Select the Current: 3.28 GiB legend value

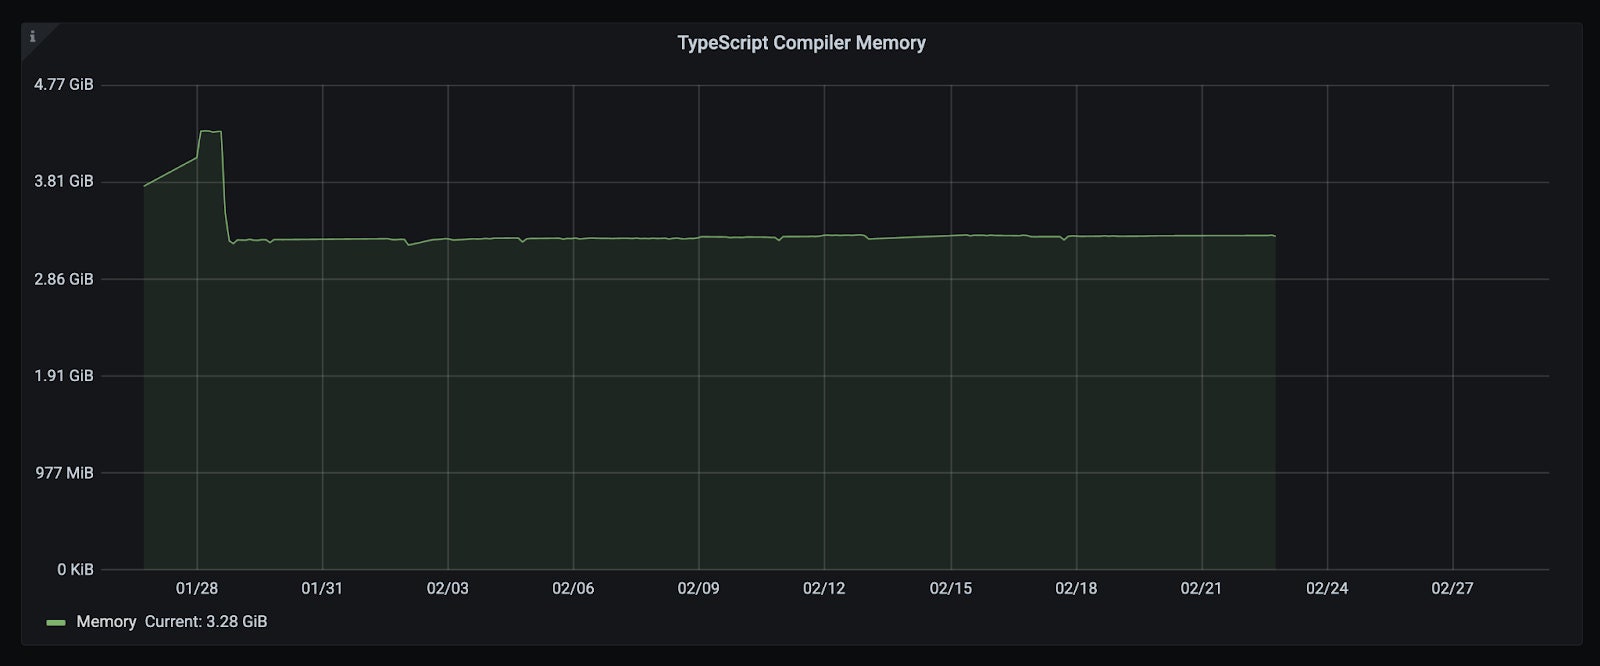click(x=206, y=622)
